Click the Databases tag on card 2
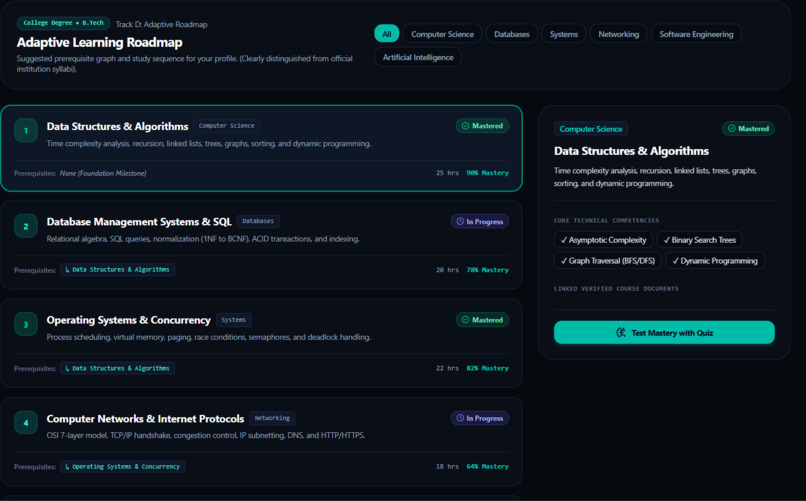The image size is (806, 501). pyautogui.click(x=258, y=221)
